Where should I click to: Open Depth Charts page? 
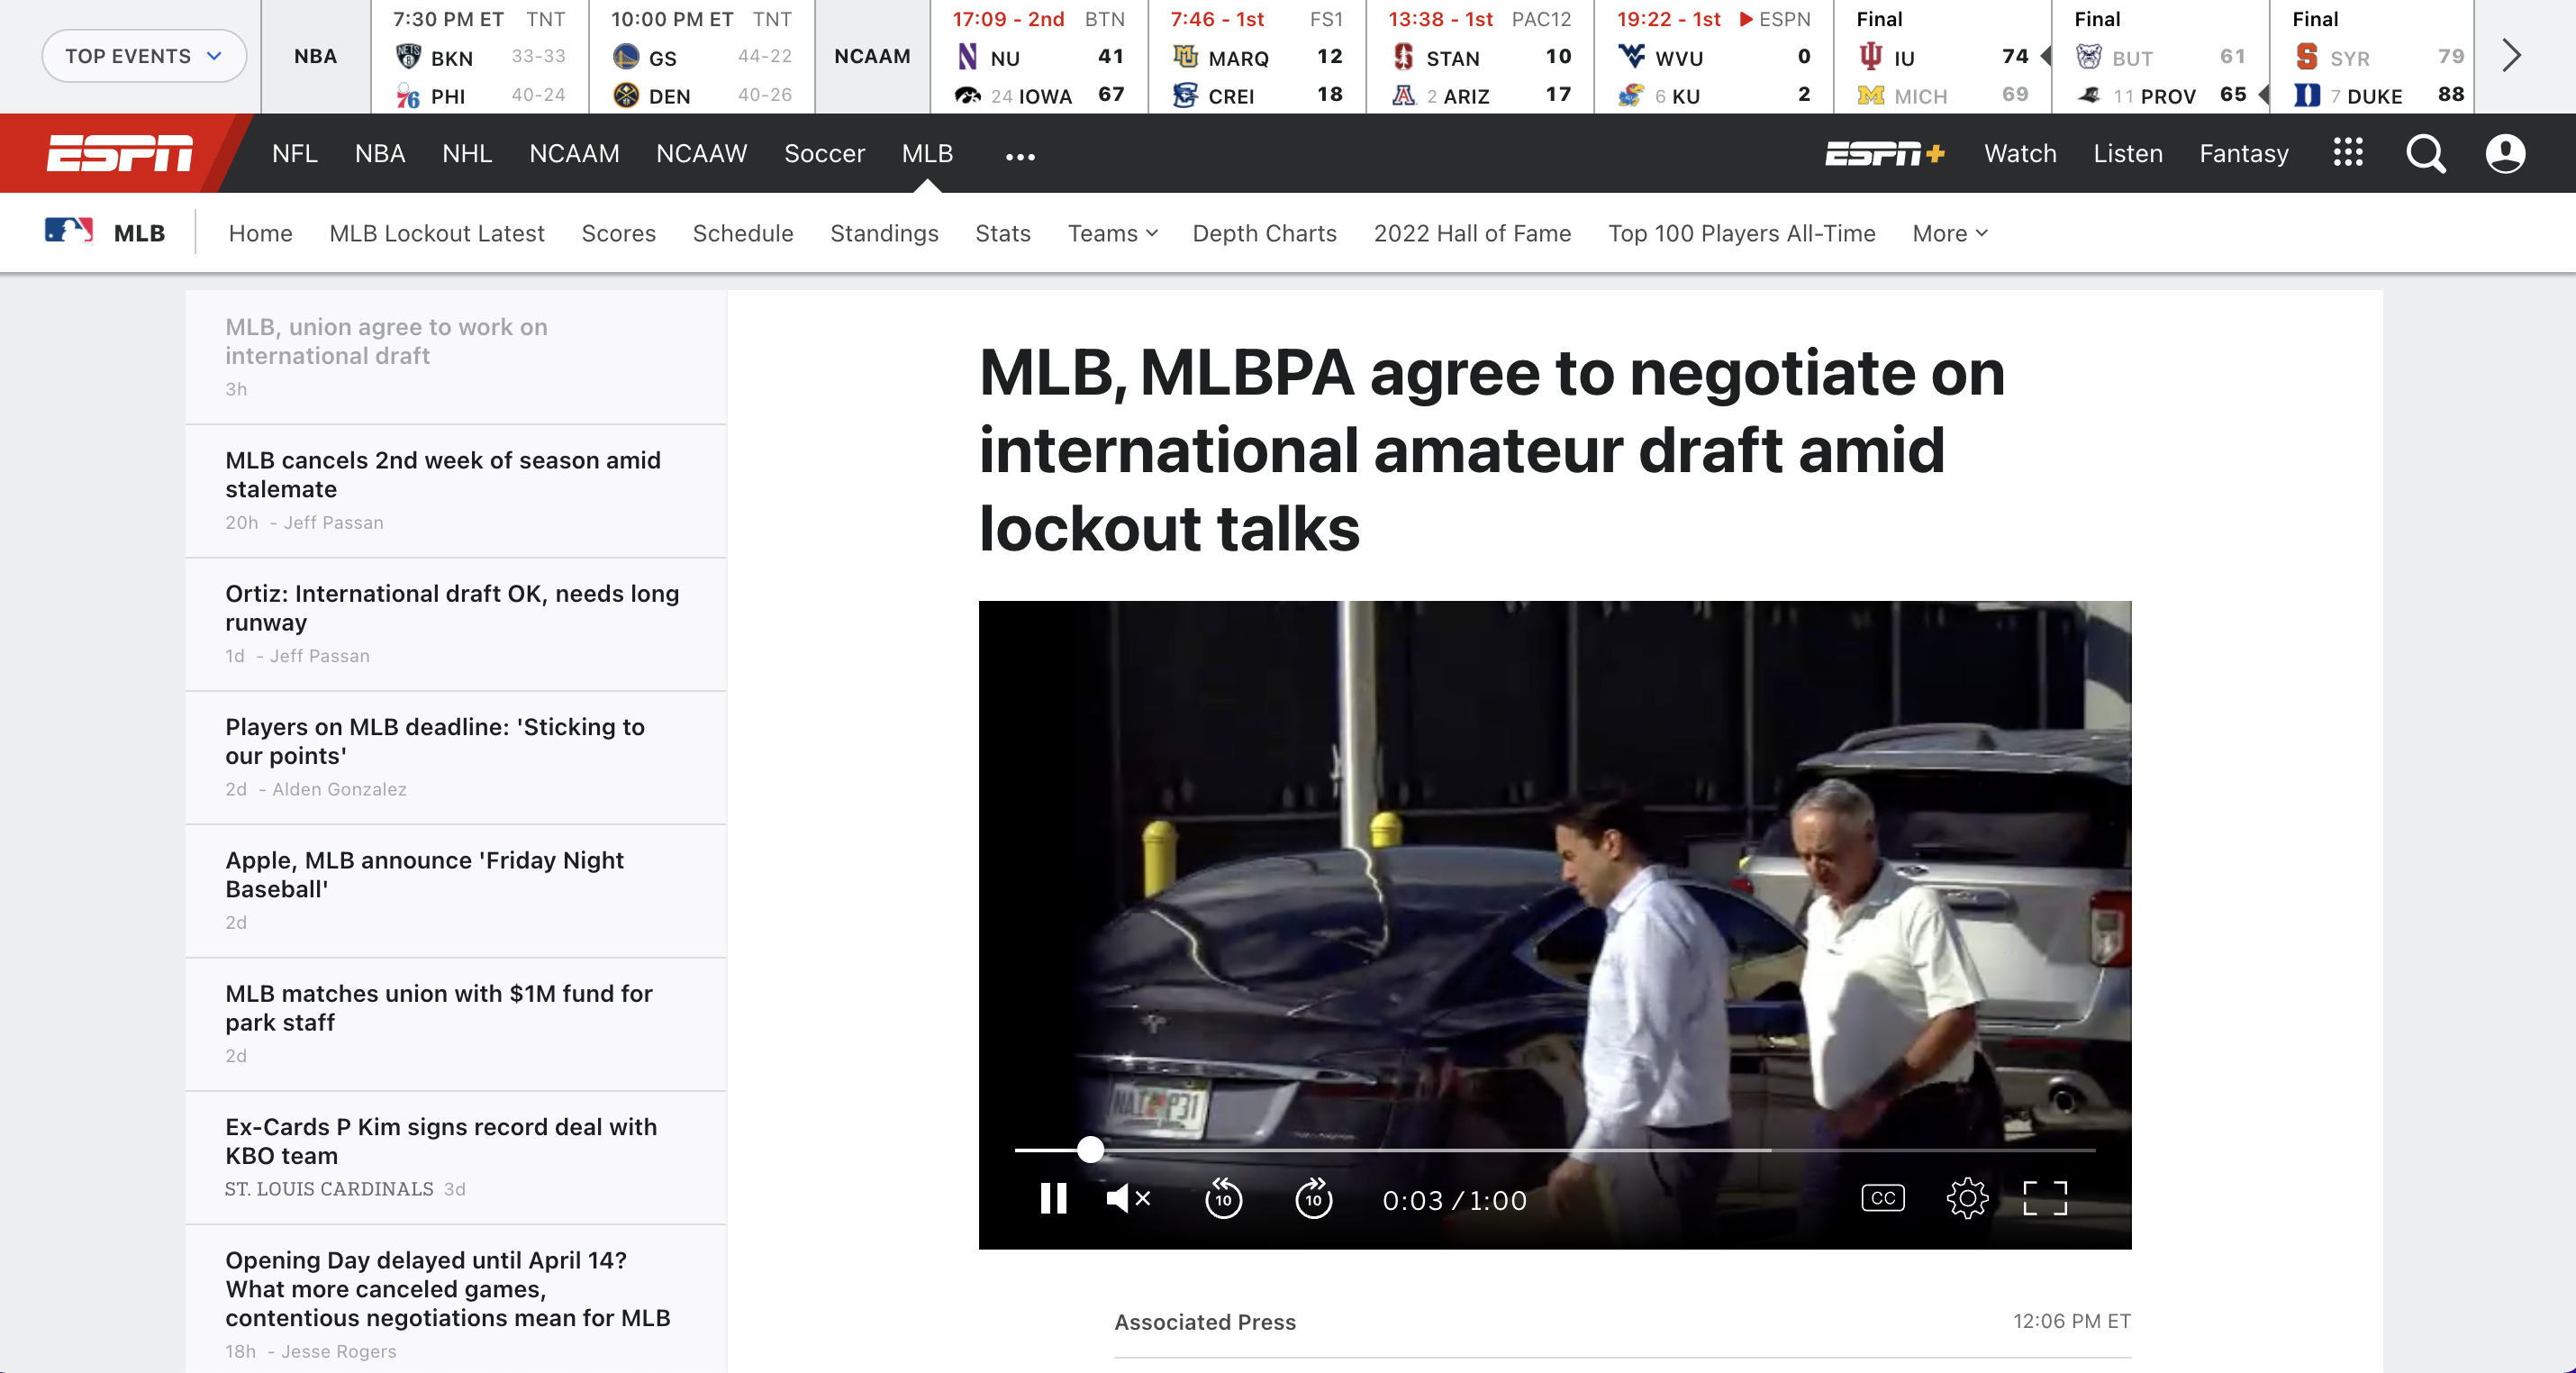(x=1264, y=233)
